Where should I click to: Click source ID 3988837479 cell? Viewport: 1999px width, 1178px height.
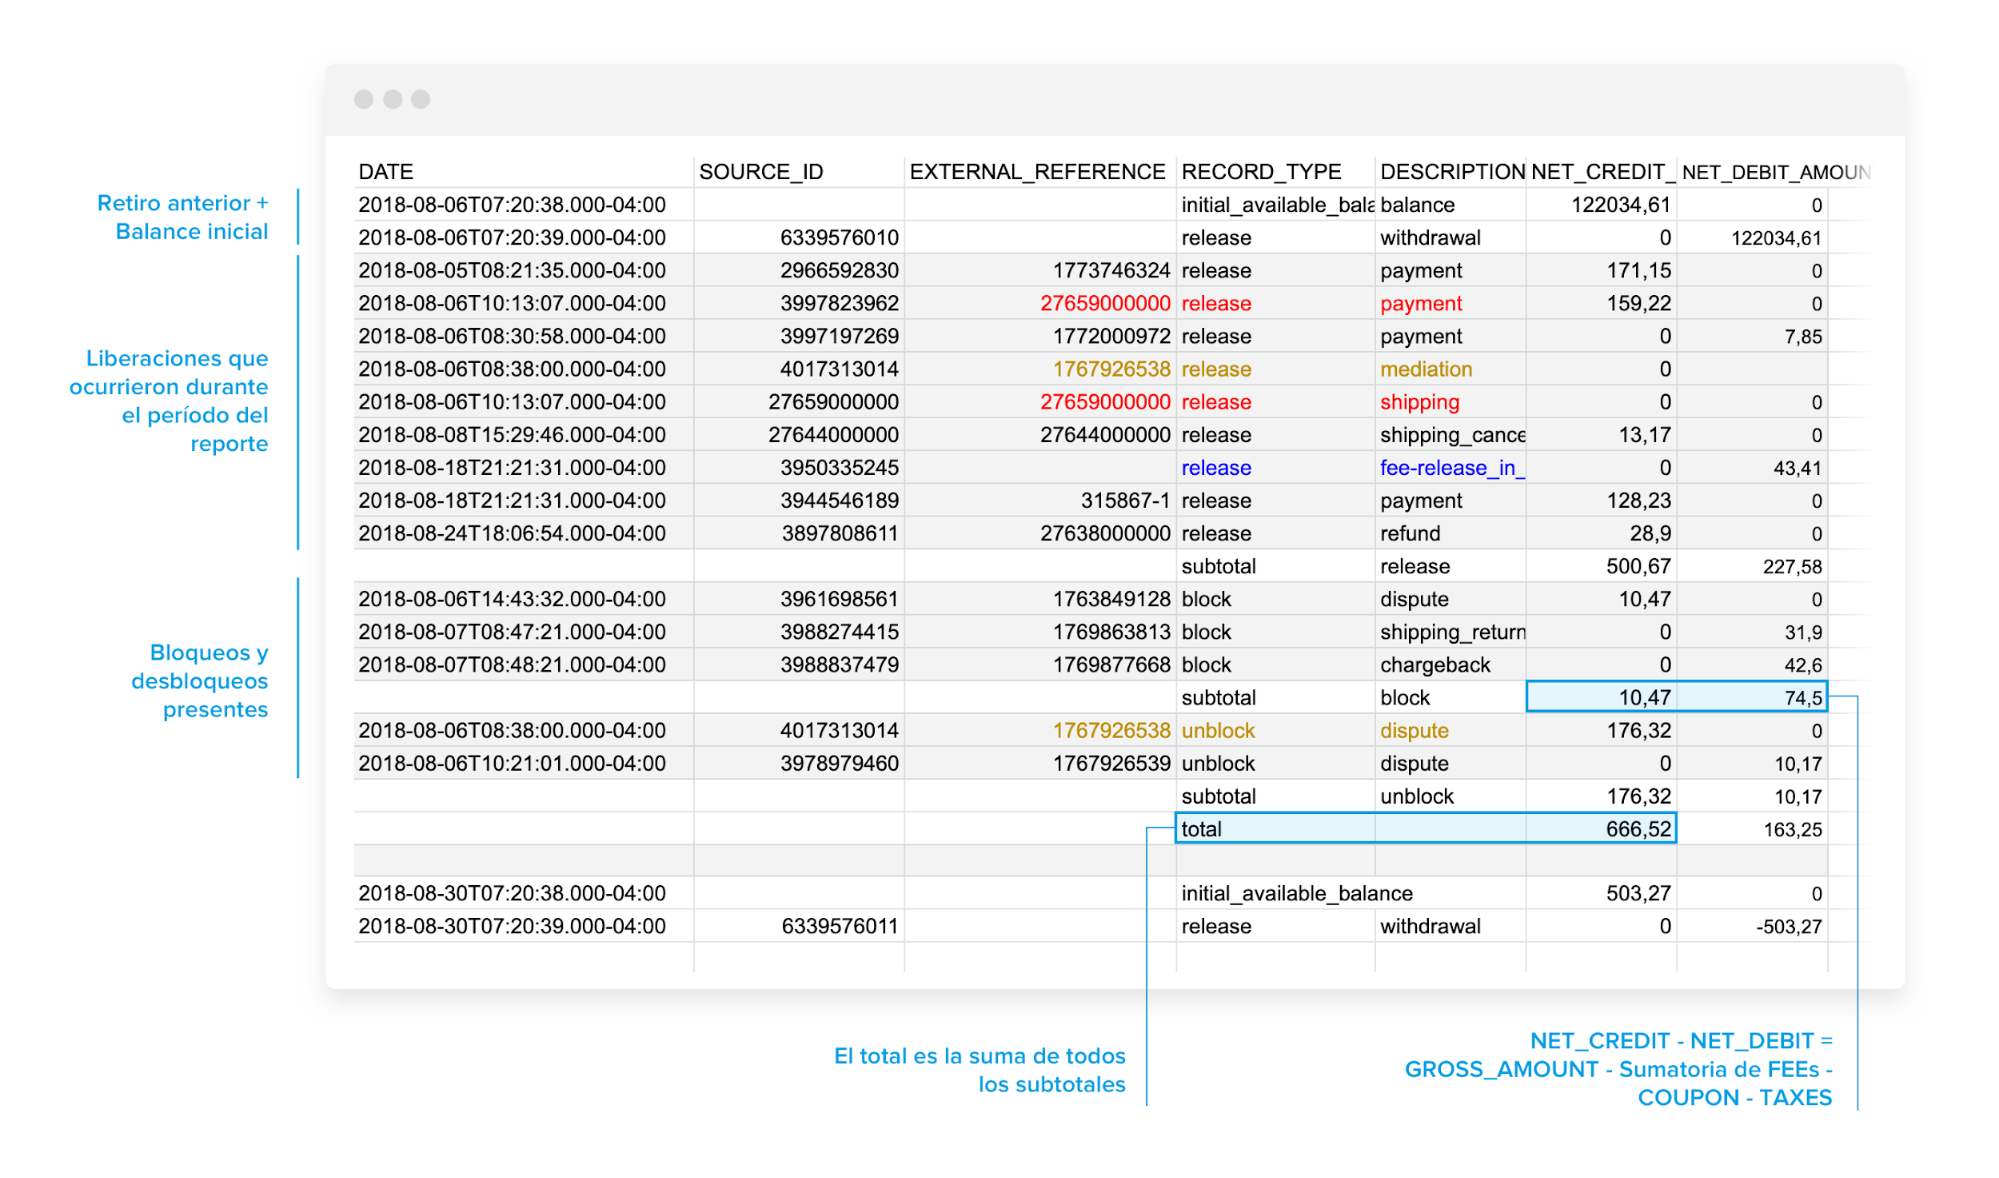coord(799,665)
